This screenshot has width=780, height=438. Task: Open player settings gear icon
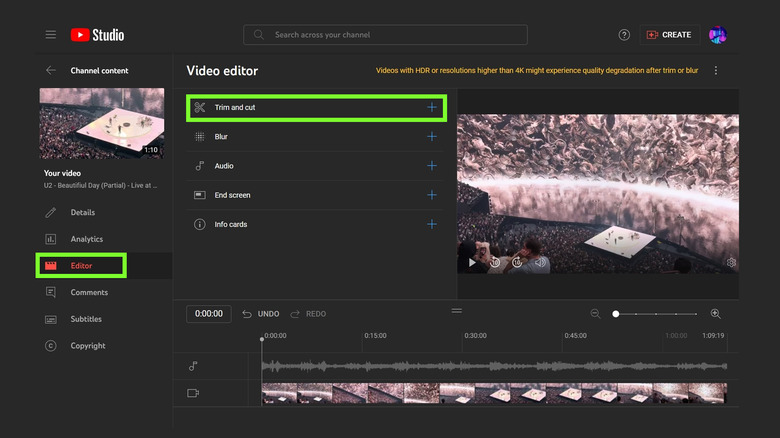coord(731,262)
